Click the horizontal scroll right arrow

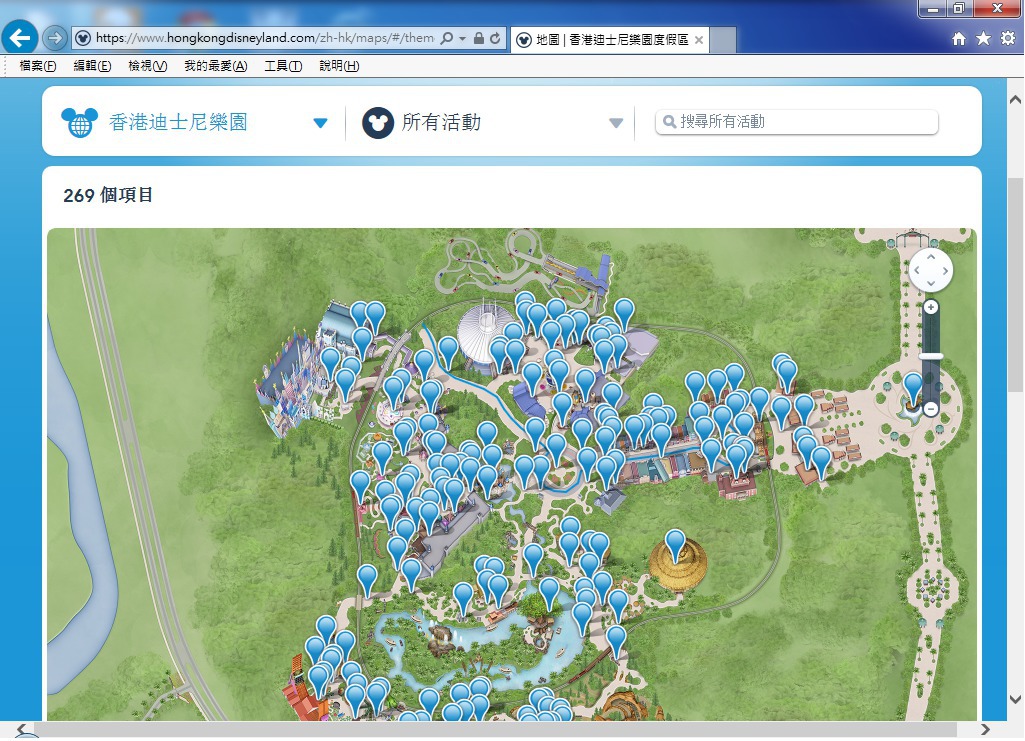click(x=985, y=729)
